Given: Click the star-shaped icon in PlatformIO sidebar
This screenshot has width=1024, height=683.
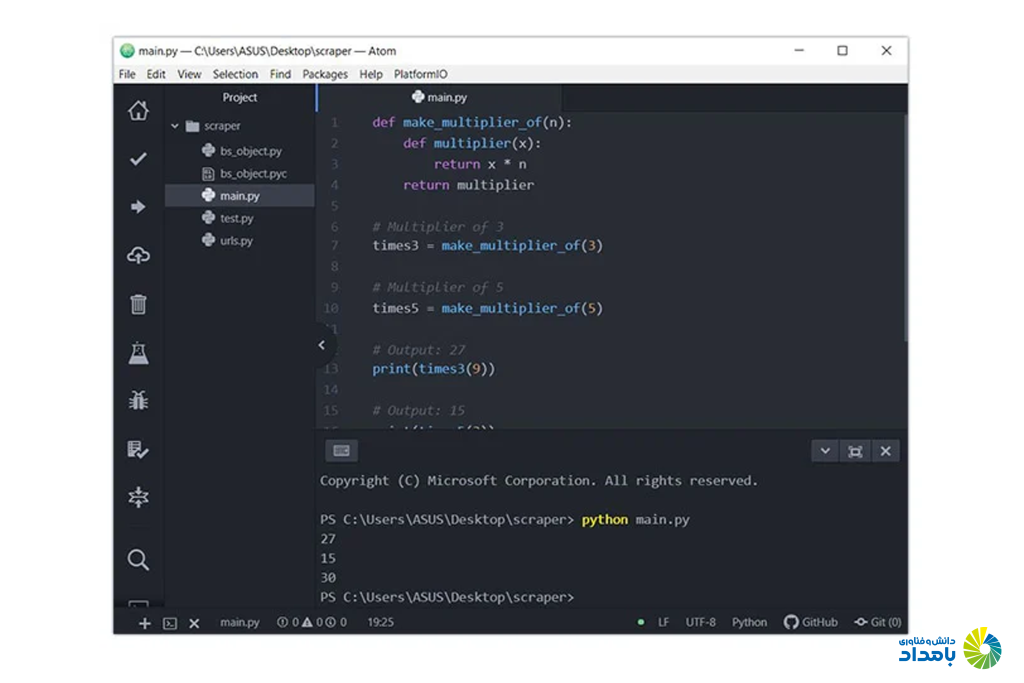Looking at the screenshot, I should point(138,497).
